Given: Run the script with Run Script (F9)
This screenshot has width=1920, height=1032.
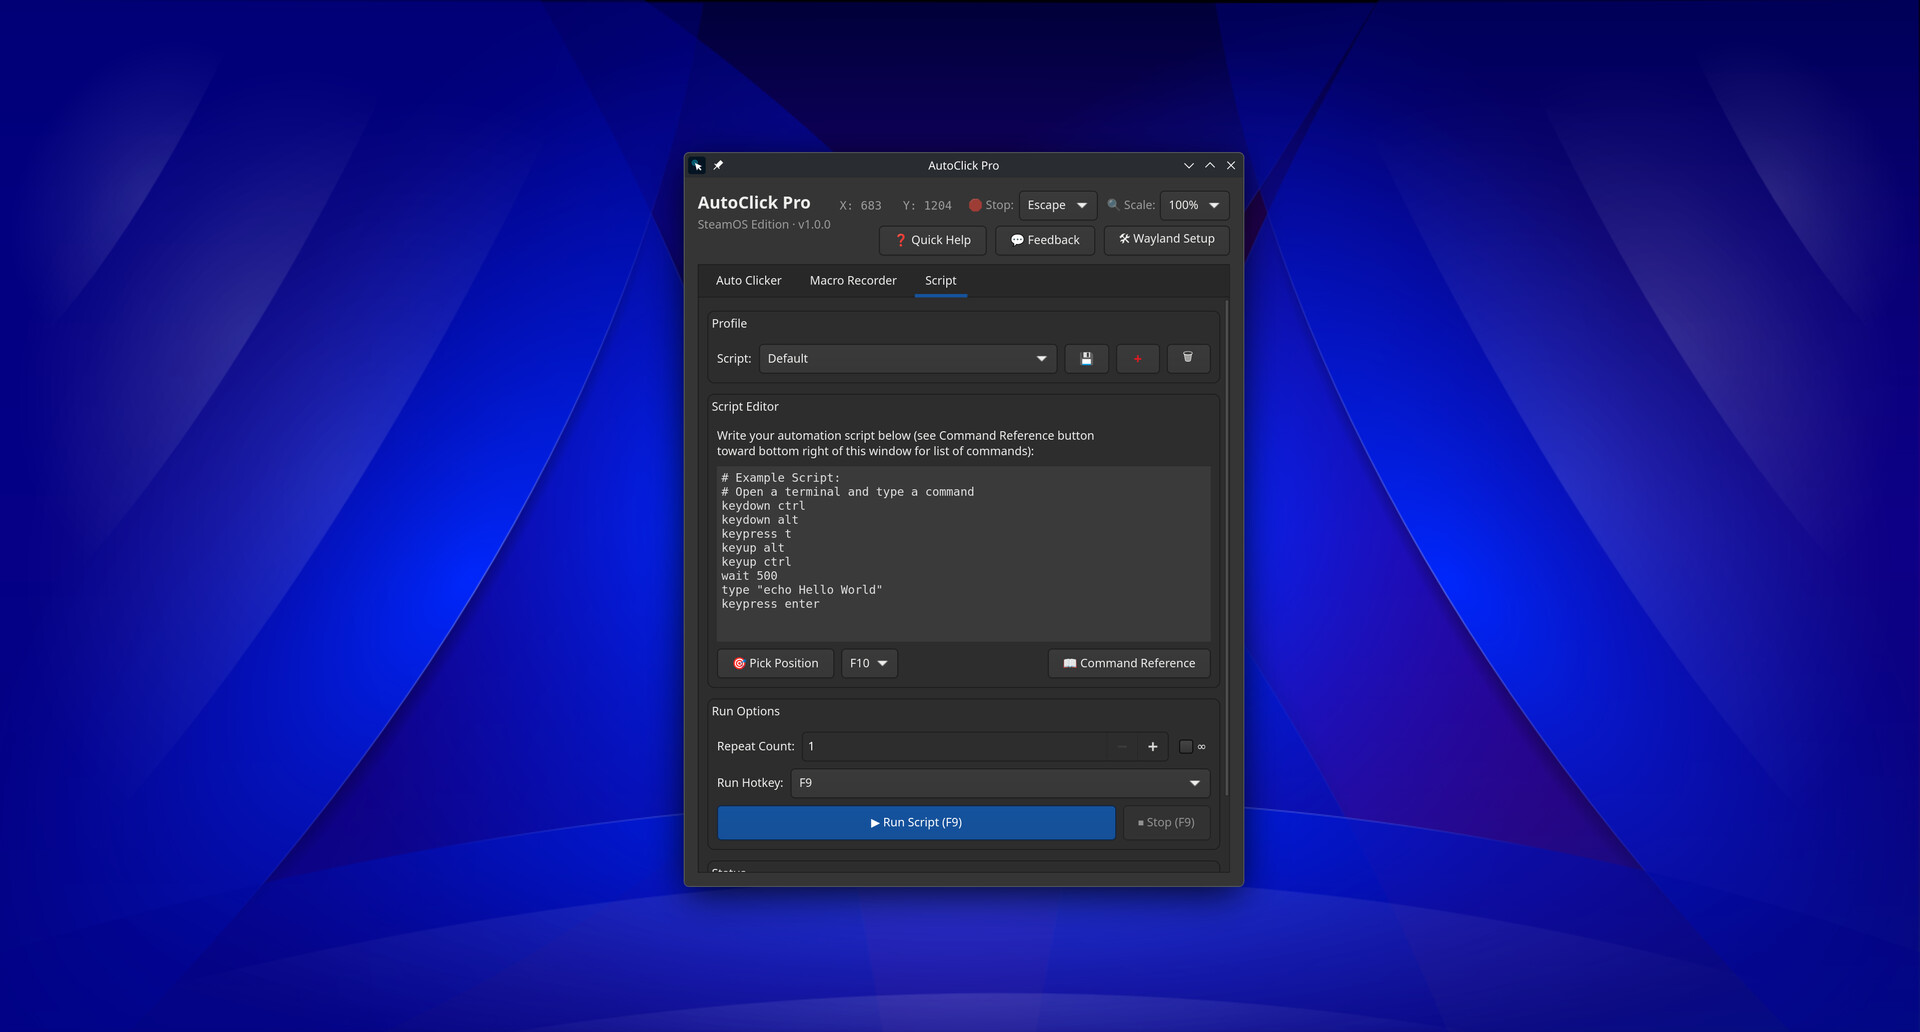Looking at the screenshot, I should click(x=916, y=823).
